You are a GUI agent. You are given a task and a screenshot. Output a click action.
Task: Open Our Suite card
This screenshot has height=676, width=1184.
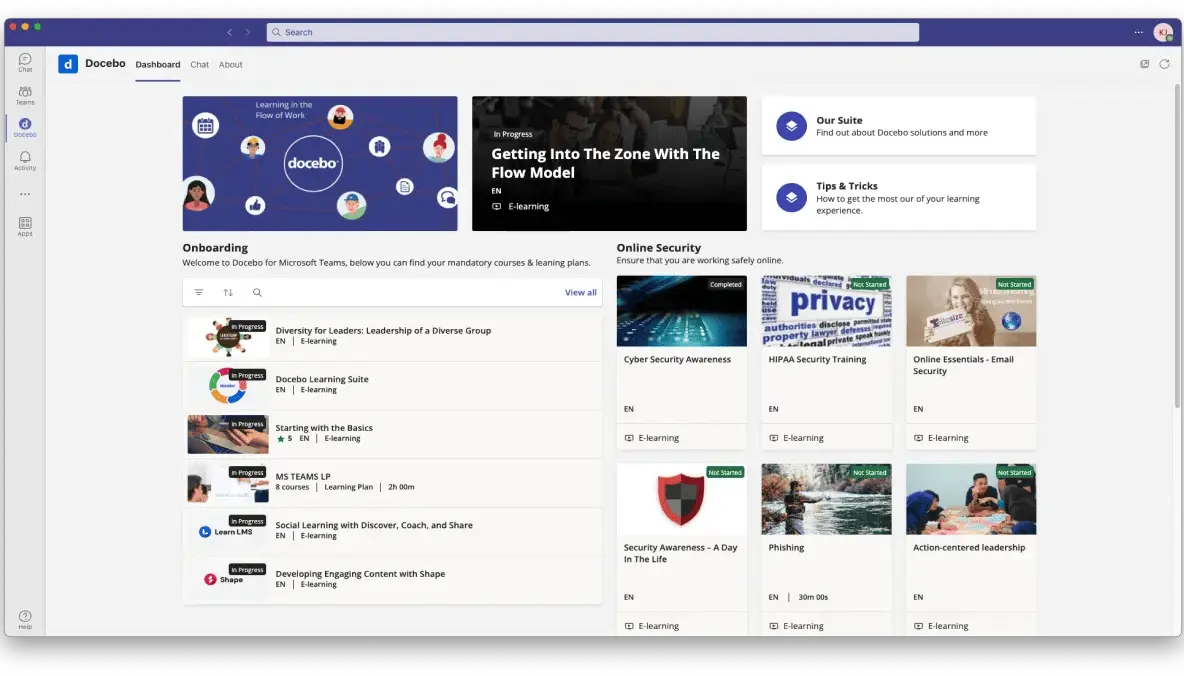tap(899, 126)
